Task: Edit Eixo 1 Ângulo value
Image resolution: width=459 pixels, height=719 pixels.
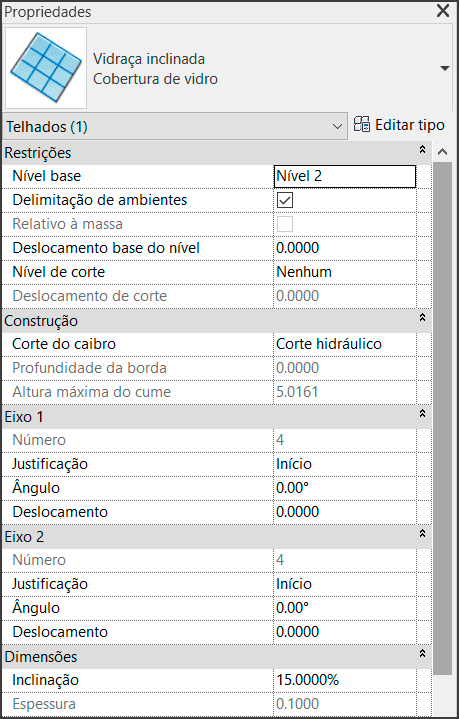Action: coord(345,488)
